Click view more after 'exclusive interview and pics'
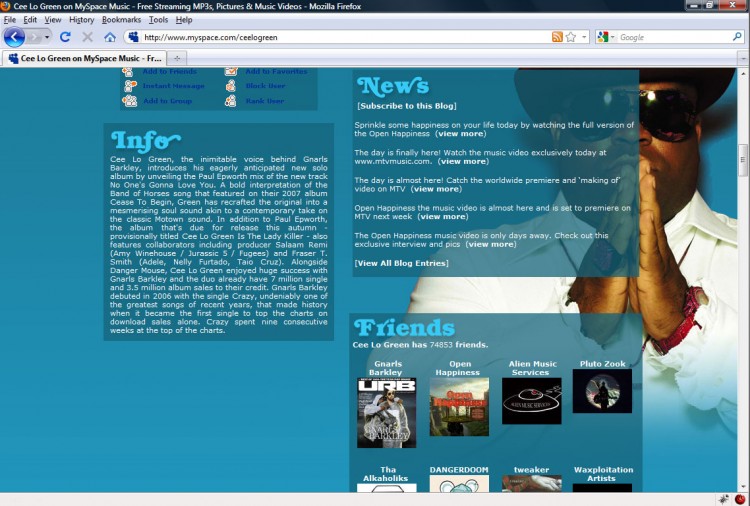This screenshot has width=750, height=506. tap(491, 244)
